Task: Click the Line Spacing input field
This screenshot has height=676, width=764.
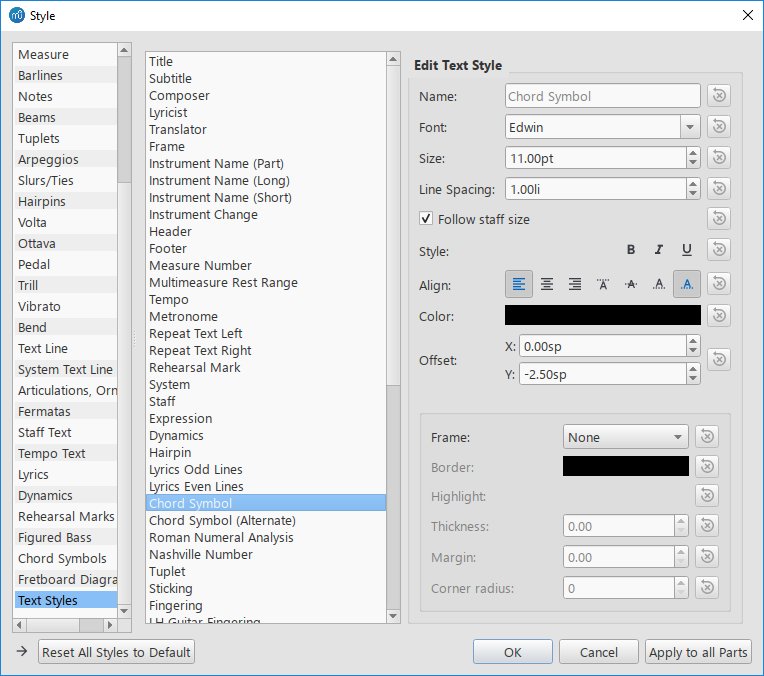Action: (x=596, y=189)
